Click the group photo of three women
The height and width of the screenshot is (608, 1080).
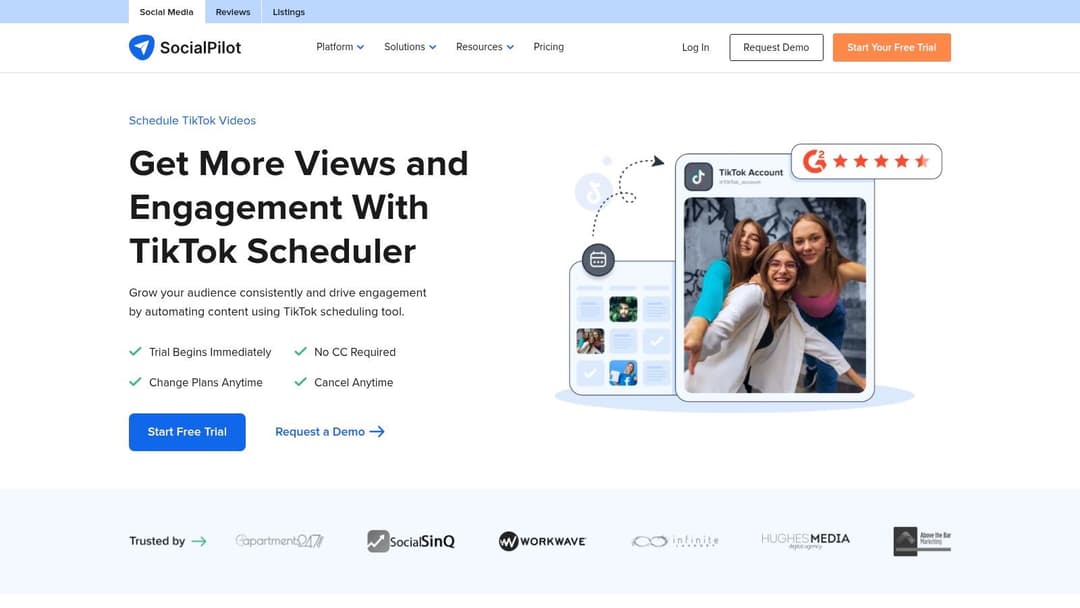(775, 295)
